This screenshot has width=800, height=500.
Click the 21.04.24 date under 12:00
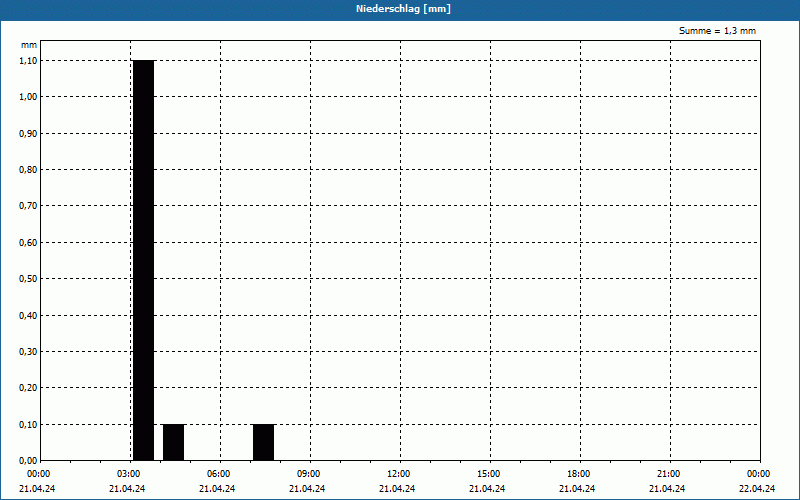click(x=397, y=489)
